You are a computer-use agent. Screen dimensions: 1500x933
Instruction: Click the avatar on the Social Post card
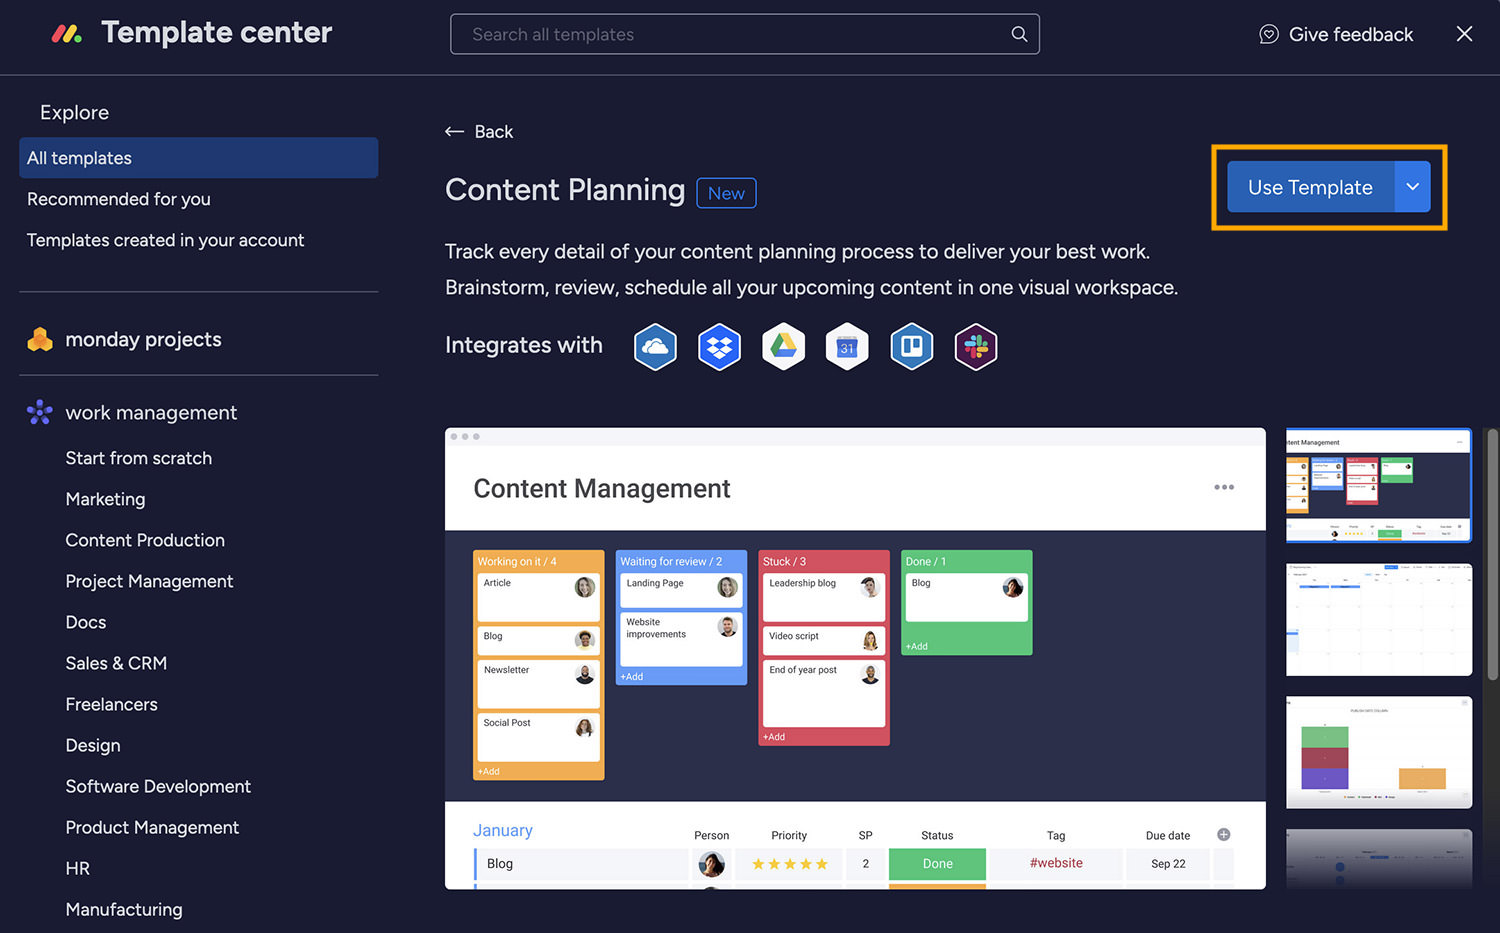point(585,727)
